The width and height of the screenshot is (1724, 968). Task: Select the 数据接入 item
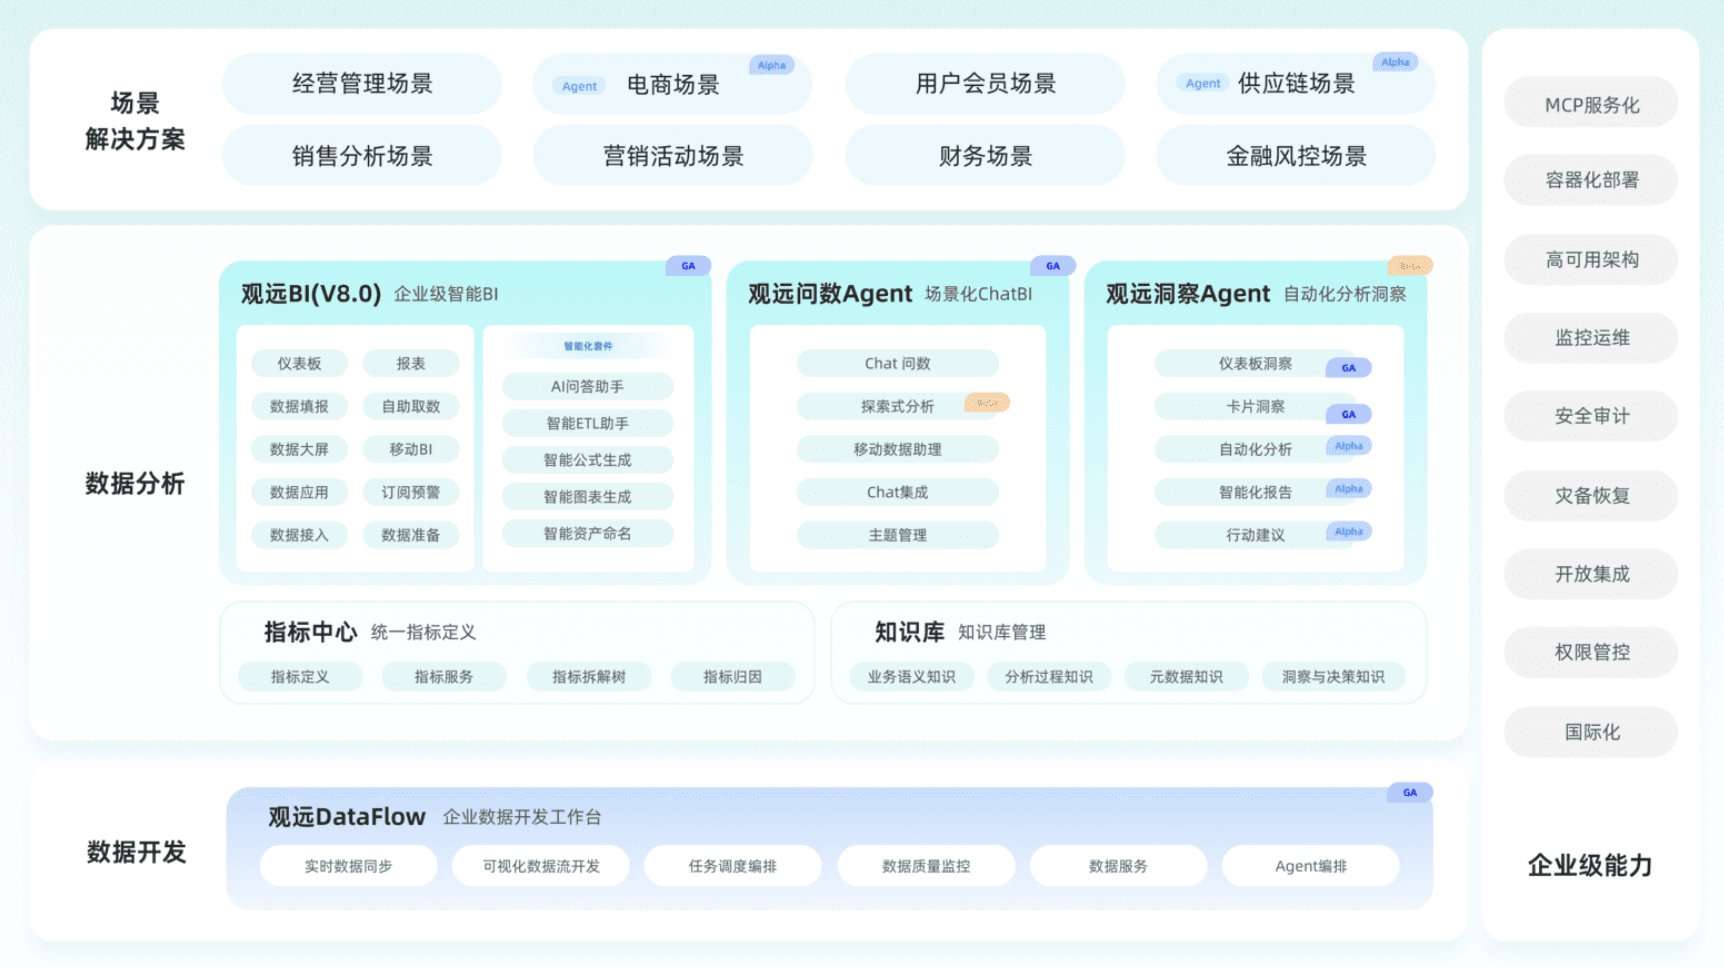point(299,535)
